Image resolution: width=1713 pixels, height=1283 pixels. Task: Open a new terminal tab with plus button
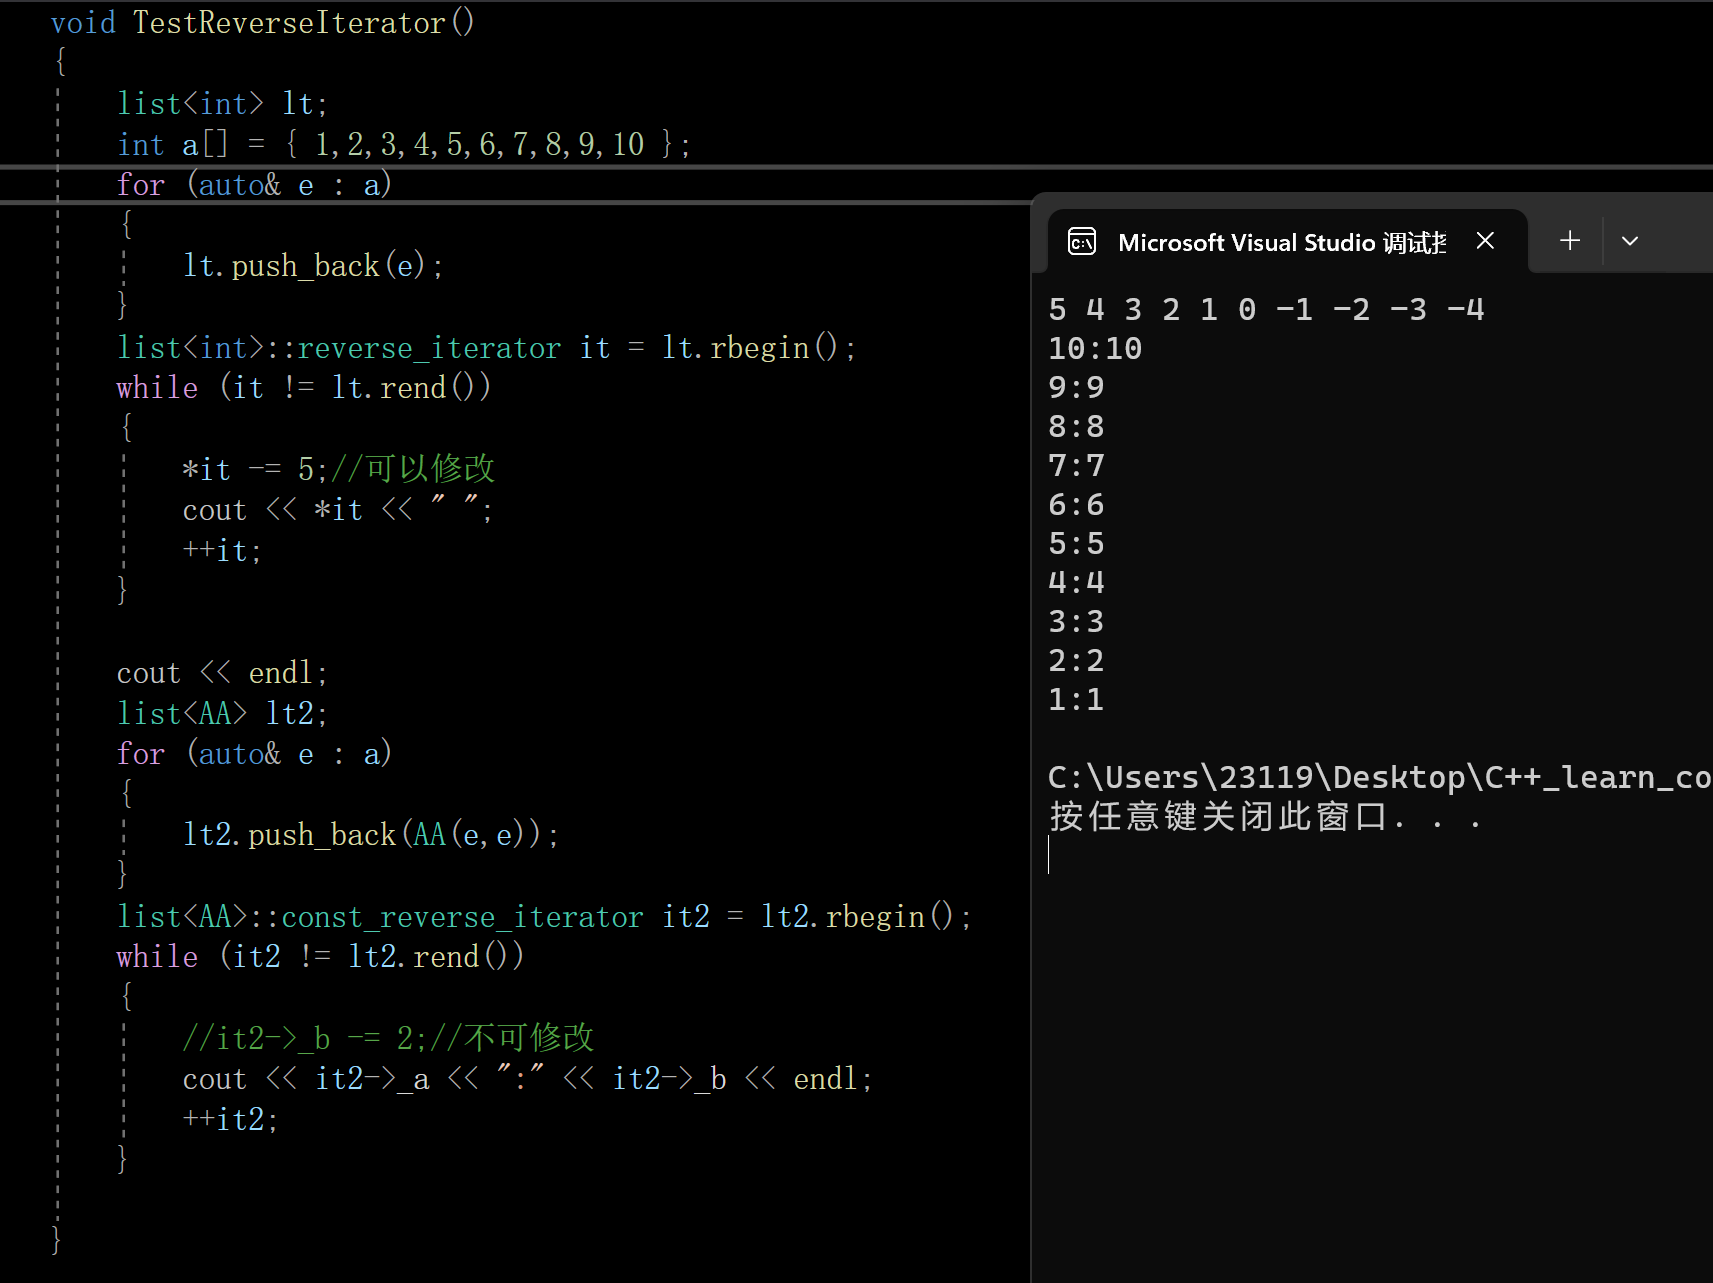pyautogui.click(x=1570, y=241)
